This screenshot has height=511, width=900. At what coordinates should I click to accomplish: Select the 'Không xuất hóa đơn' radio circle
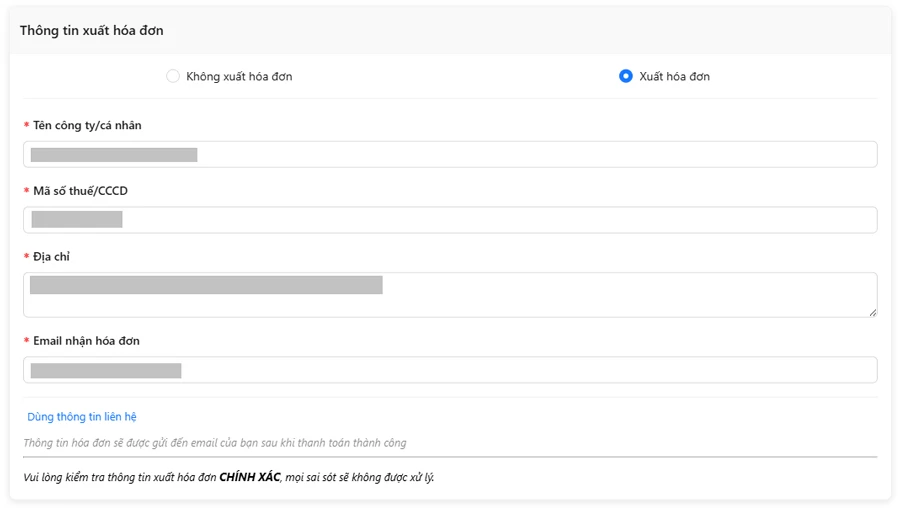(x=173, y=76)
